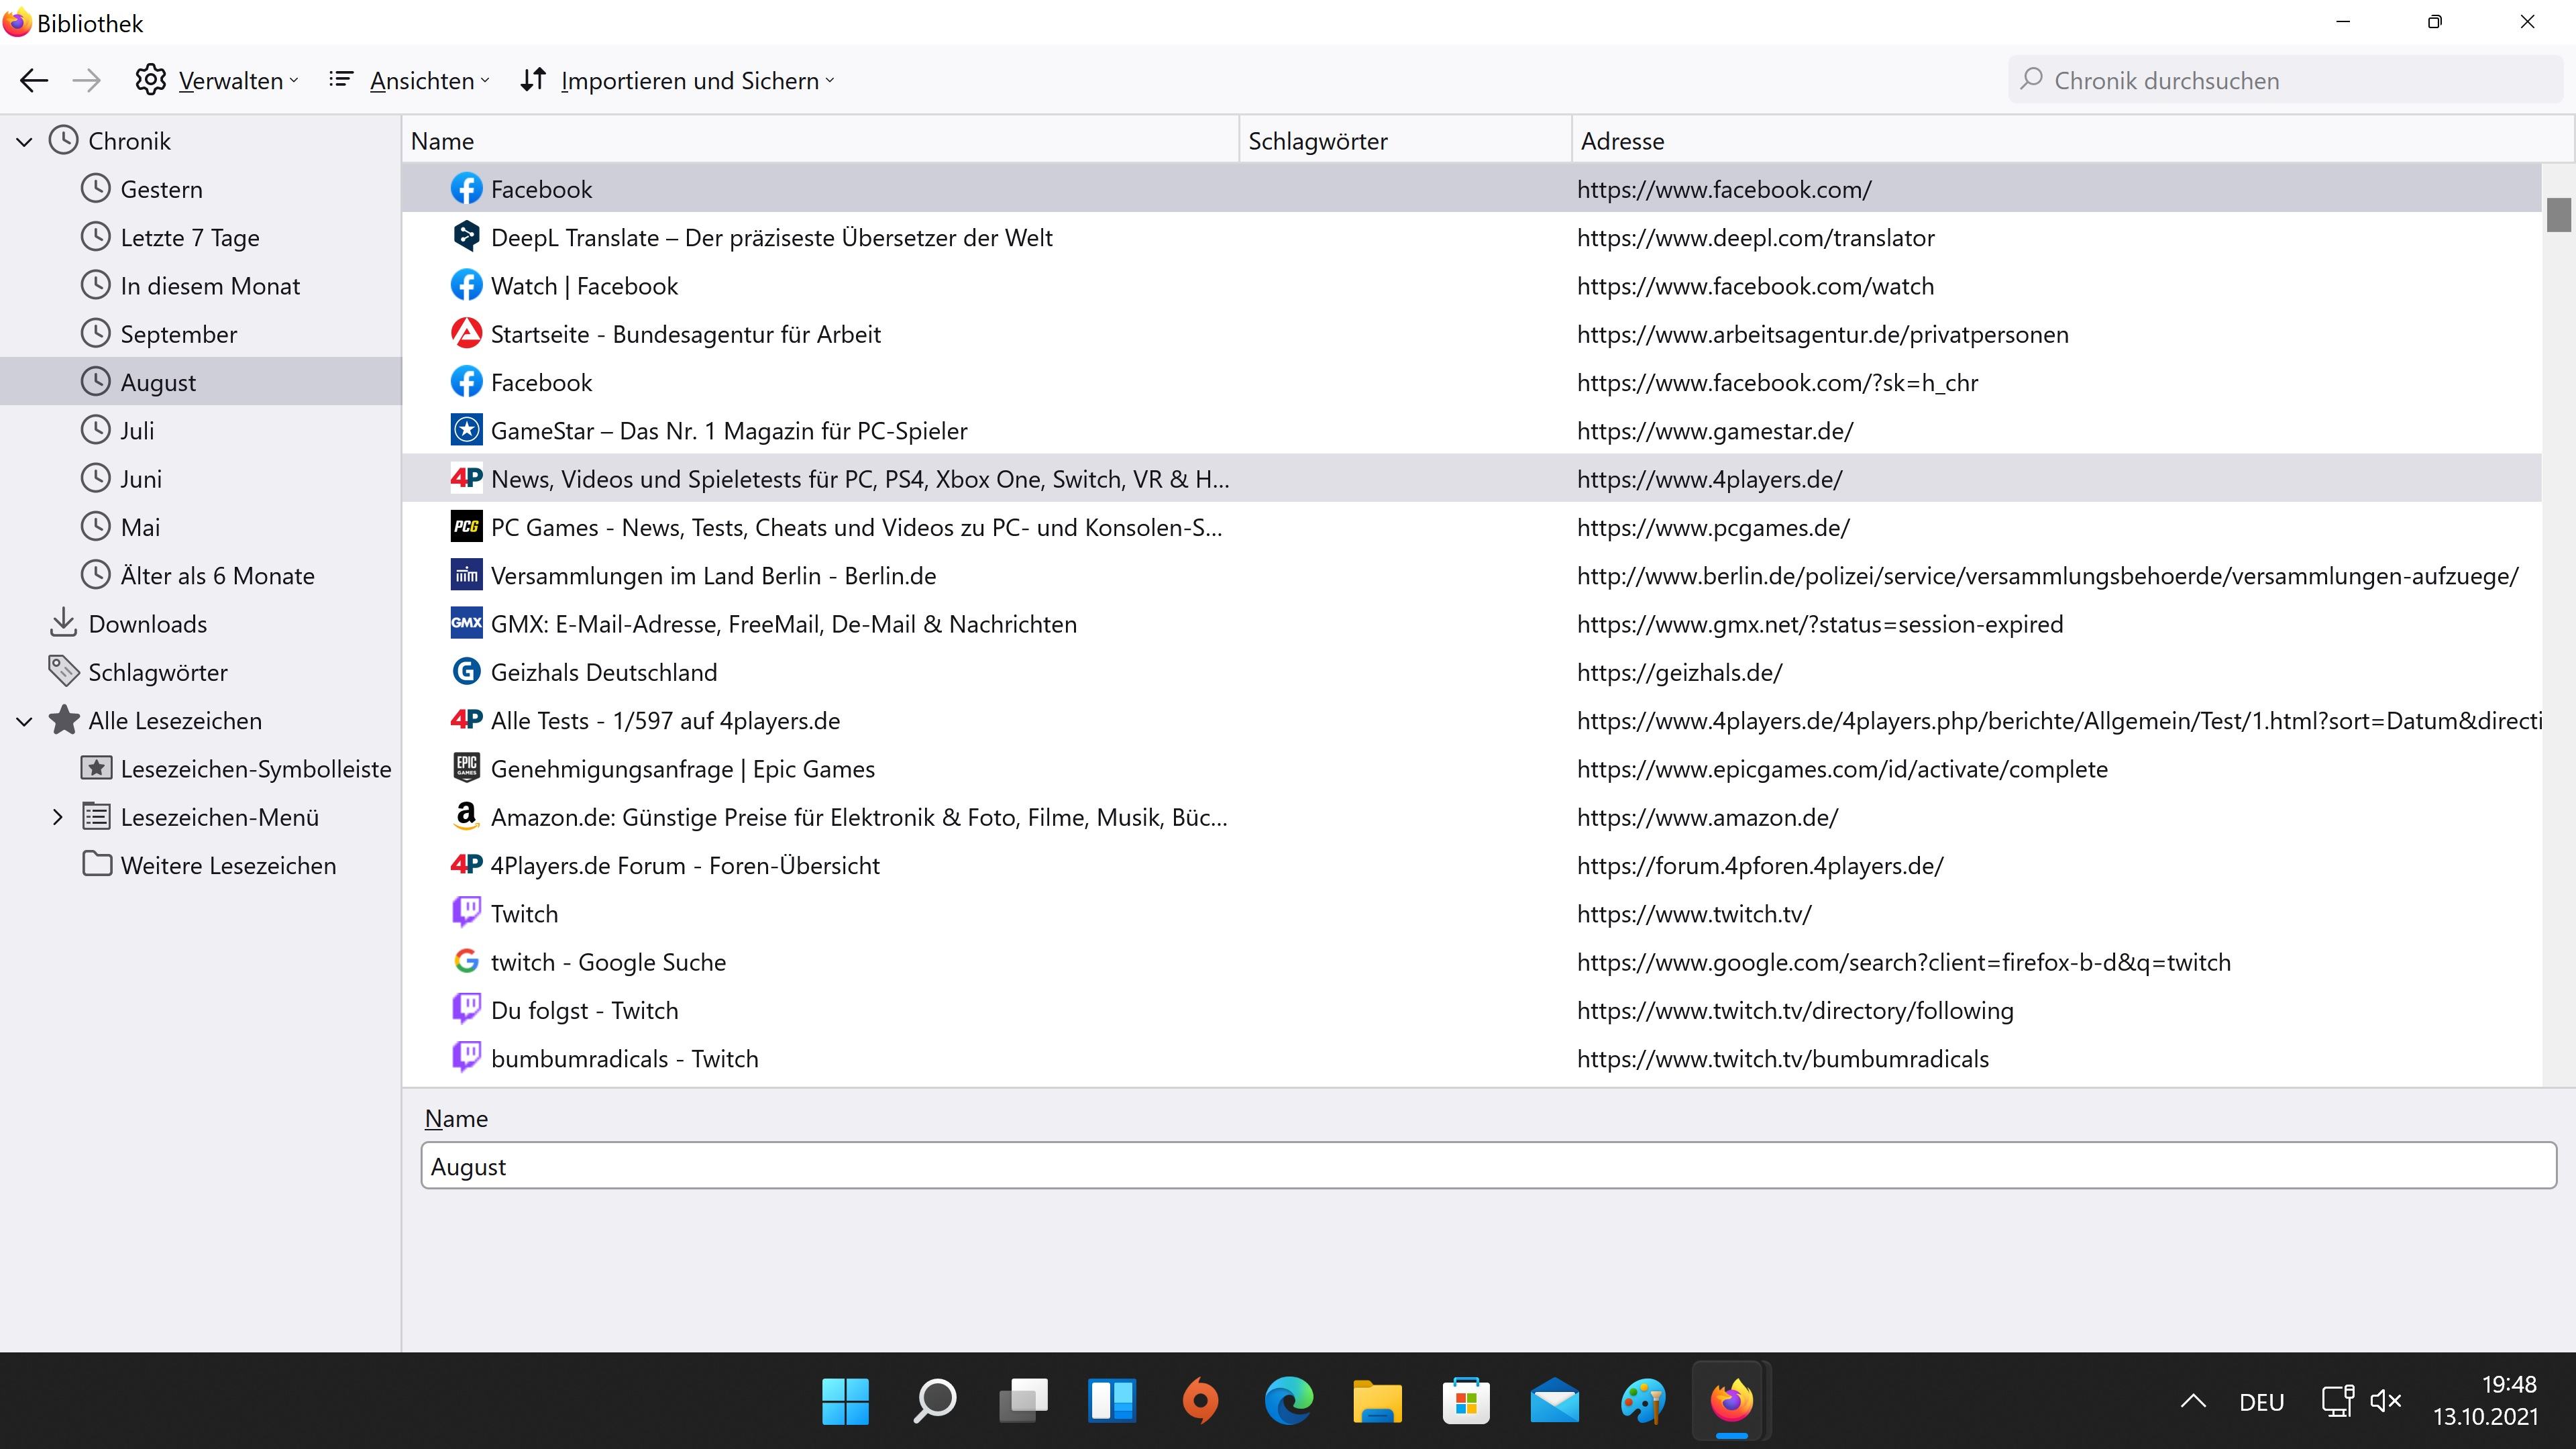Click the muted volume tray icon
The image size is (2576, 1449).
(2386, 1401)
